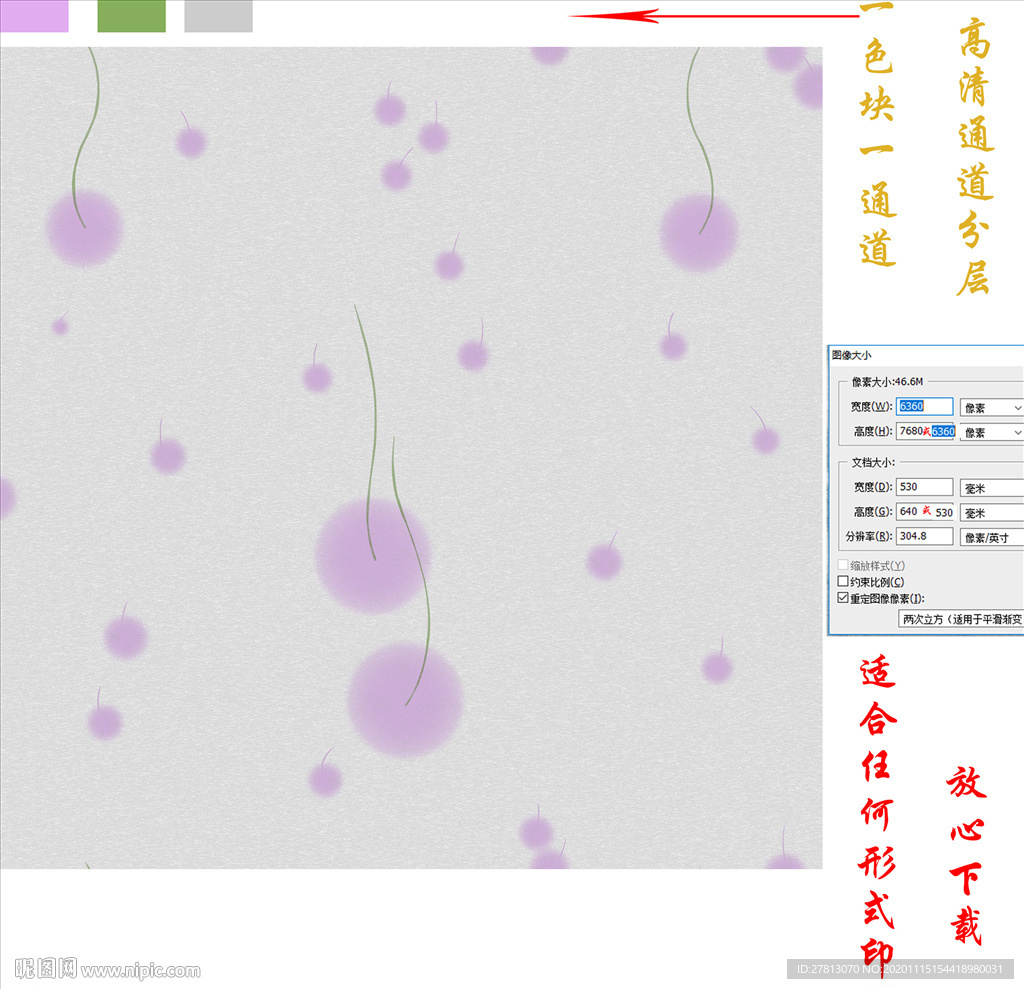Click the pixel 高度(H) field showing 7680

tap(925, 431)
